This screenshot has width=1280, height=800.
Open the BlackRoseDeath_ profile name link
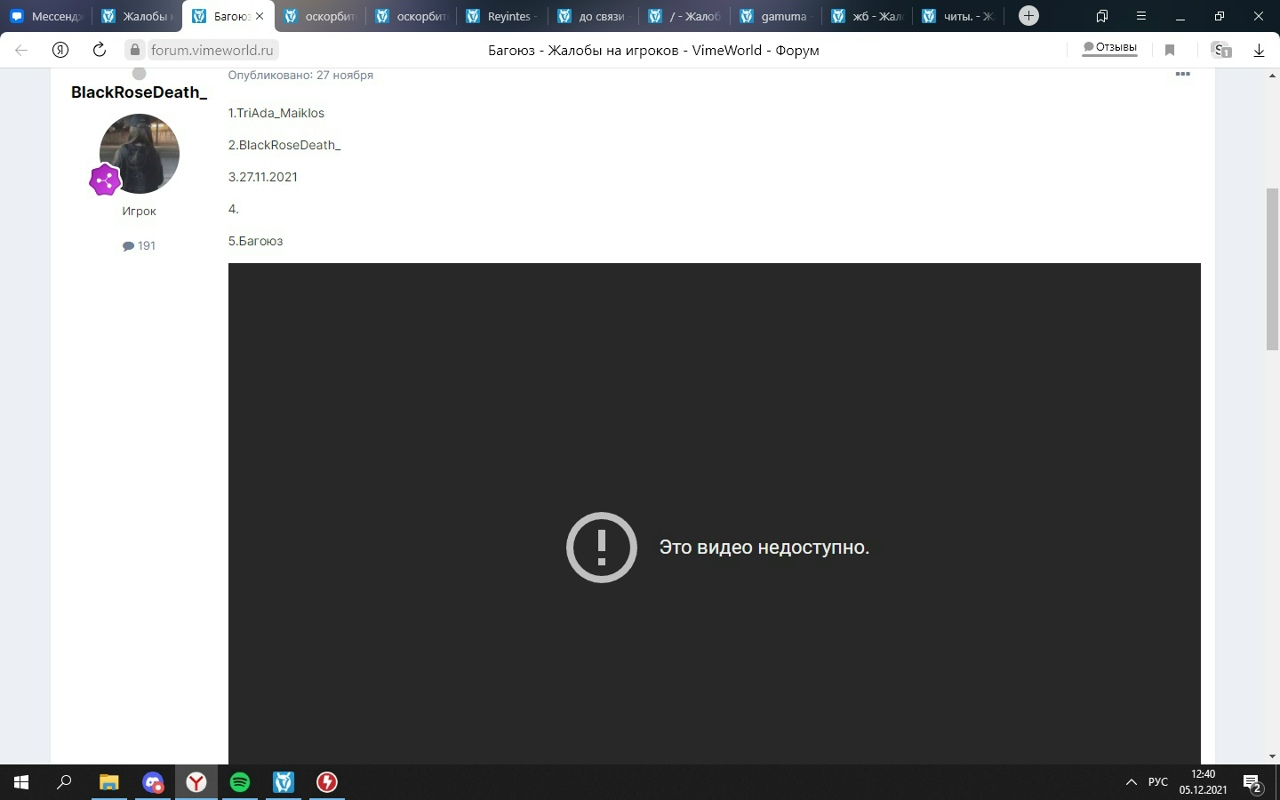[x=139, y=92]
